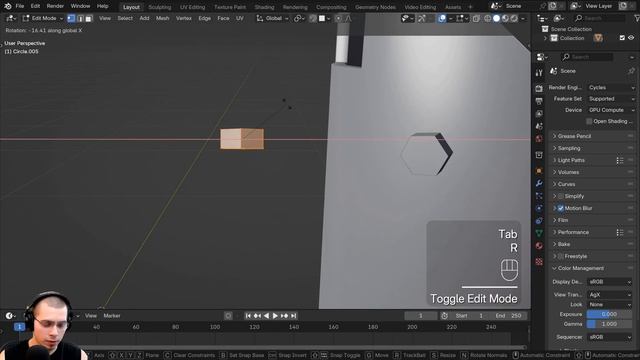Play the animation in timeline
Screen dimensions: 640x360
[275, 316]
